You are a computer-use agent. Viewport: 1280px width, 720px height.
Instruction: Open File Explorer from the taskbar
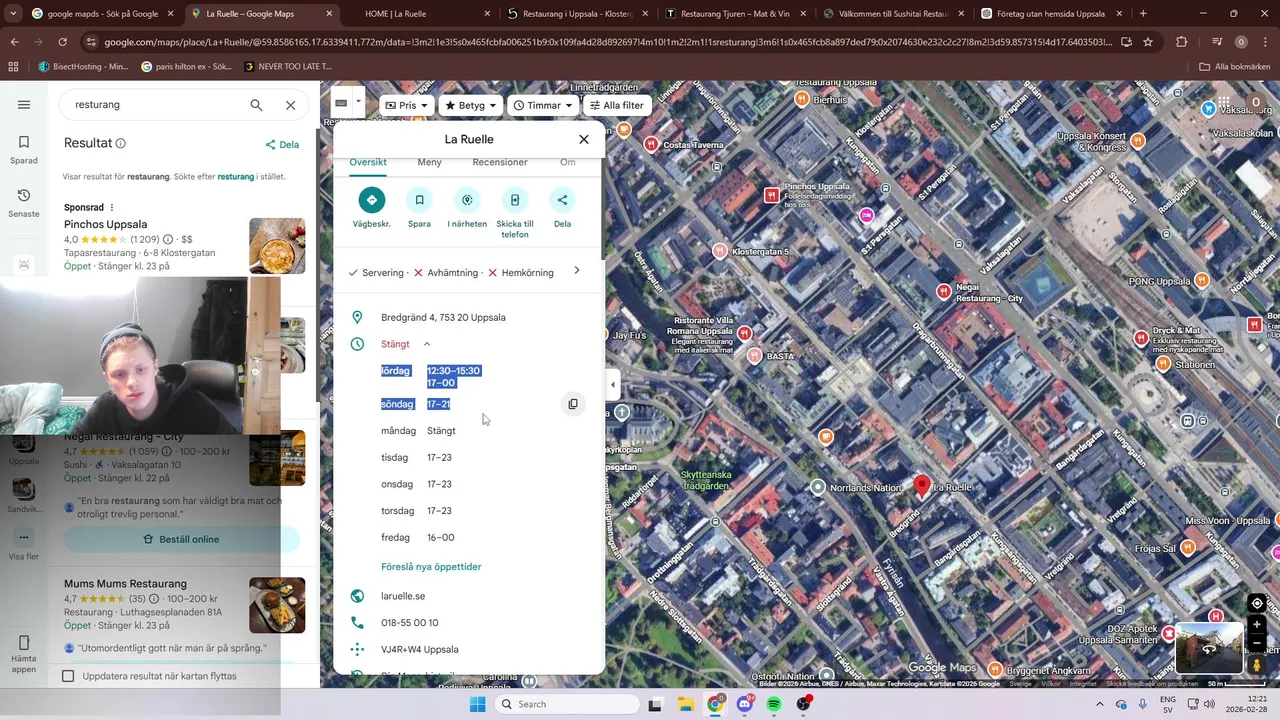pyautogui.click(x=685, y=704)
